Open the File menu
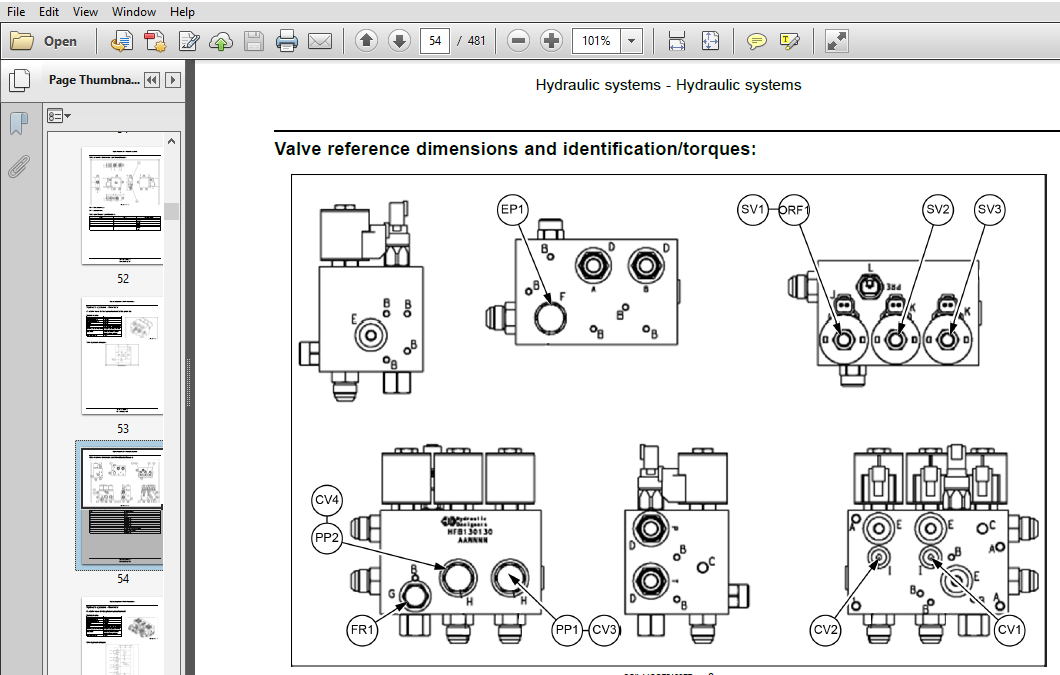The width and height of the screenshot is (1060, 675). point(16,11)
